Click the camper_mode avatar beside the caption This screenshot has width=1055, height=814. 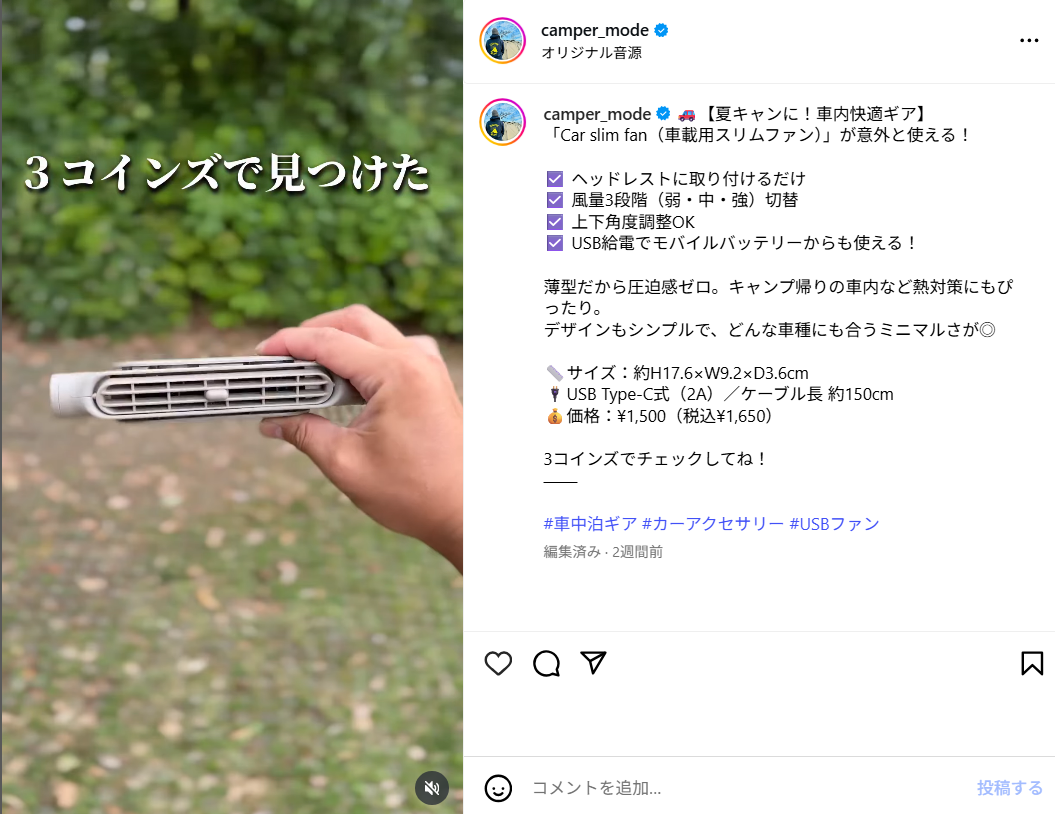click(503, 122)
